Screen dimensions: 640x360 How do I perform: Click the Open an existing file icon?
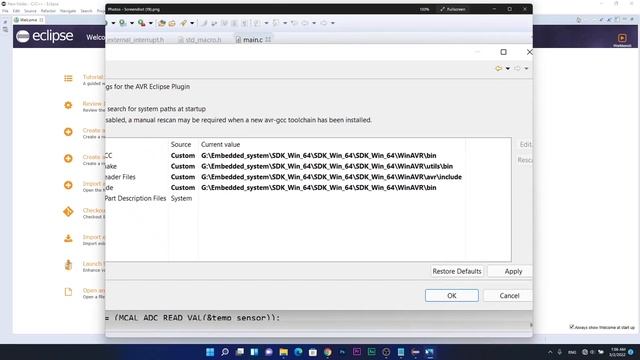click(x=68, y=292)
